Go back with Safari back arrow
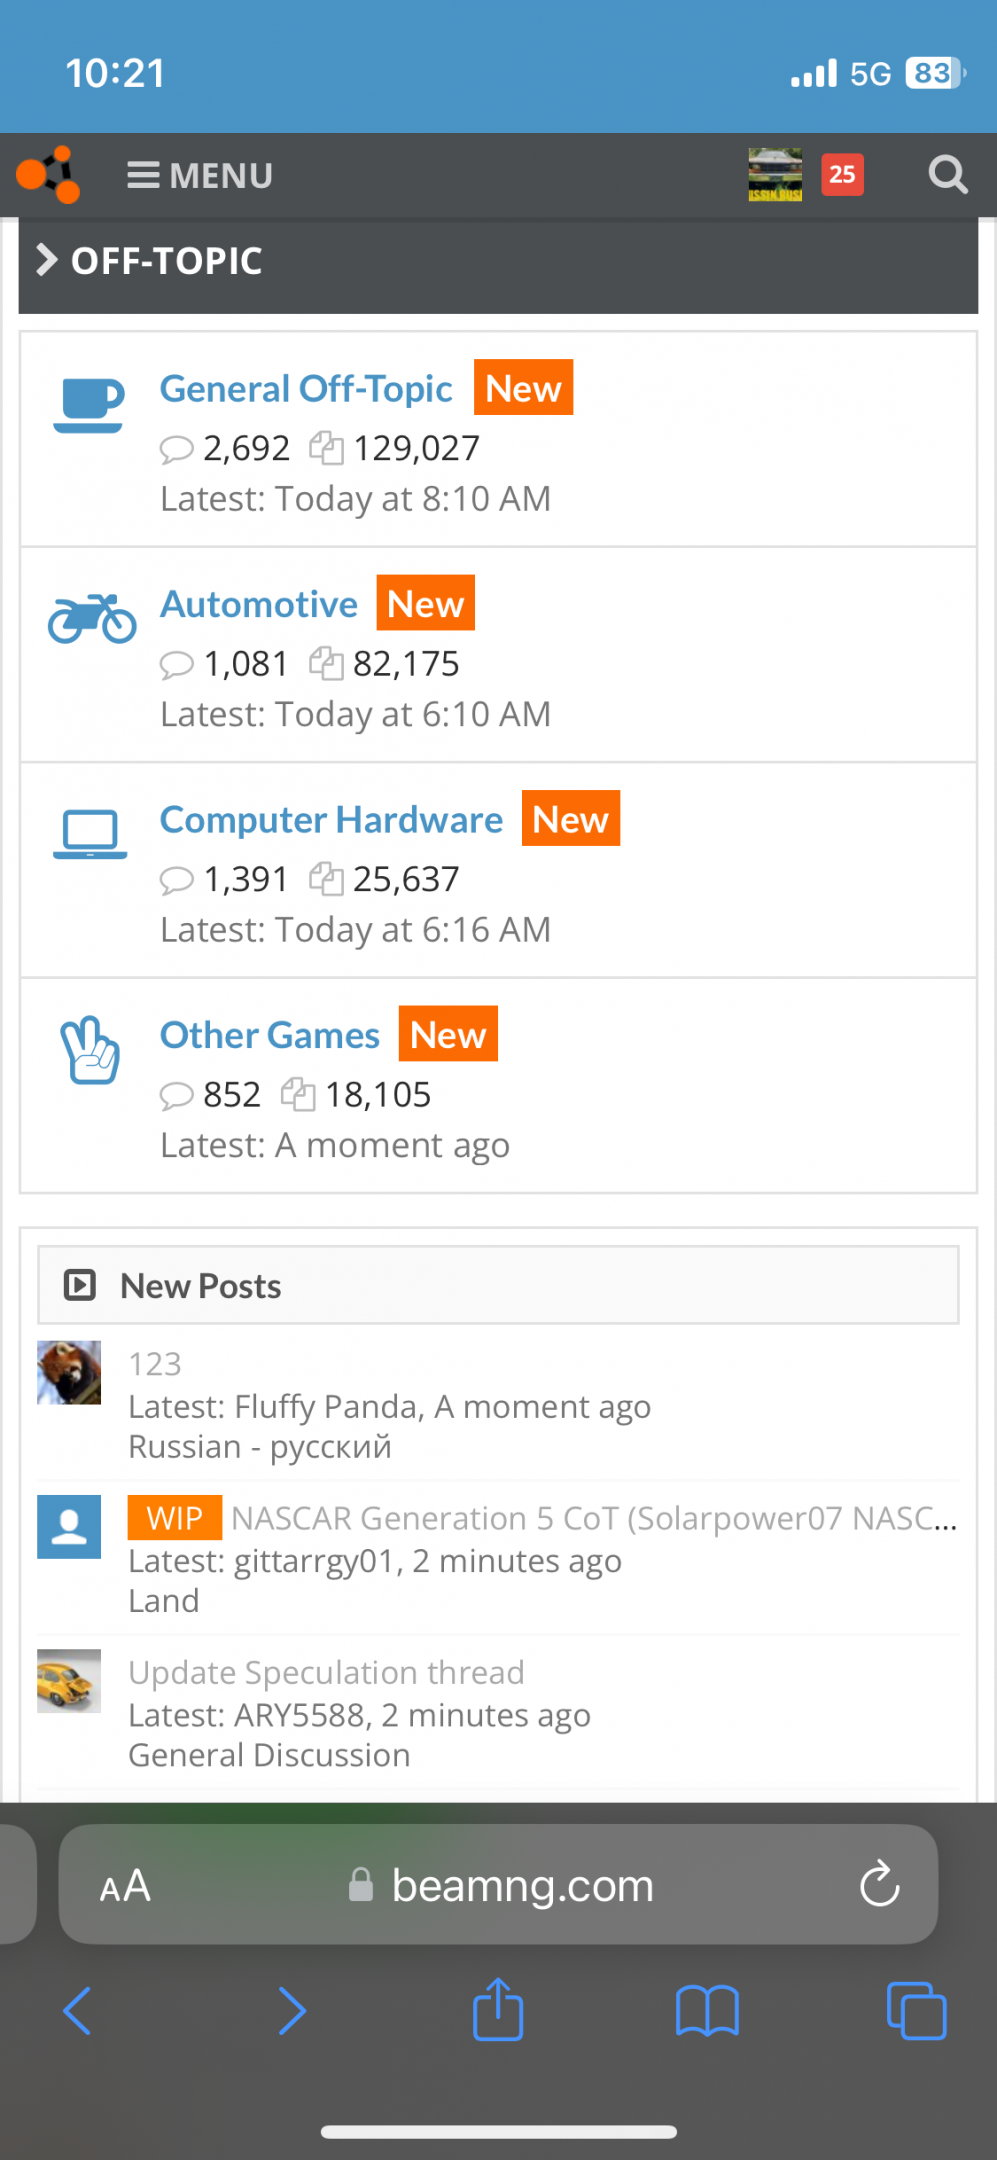Viewport: 997px width, 2160px height. point(77,2010)
